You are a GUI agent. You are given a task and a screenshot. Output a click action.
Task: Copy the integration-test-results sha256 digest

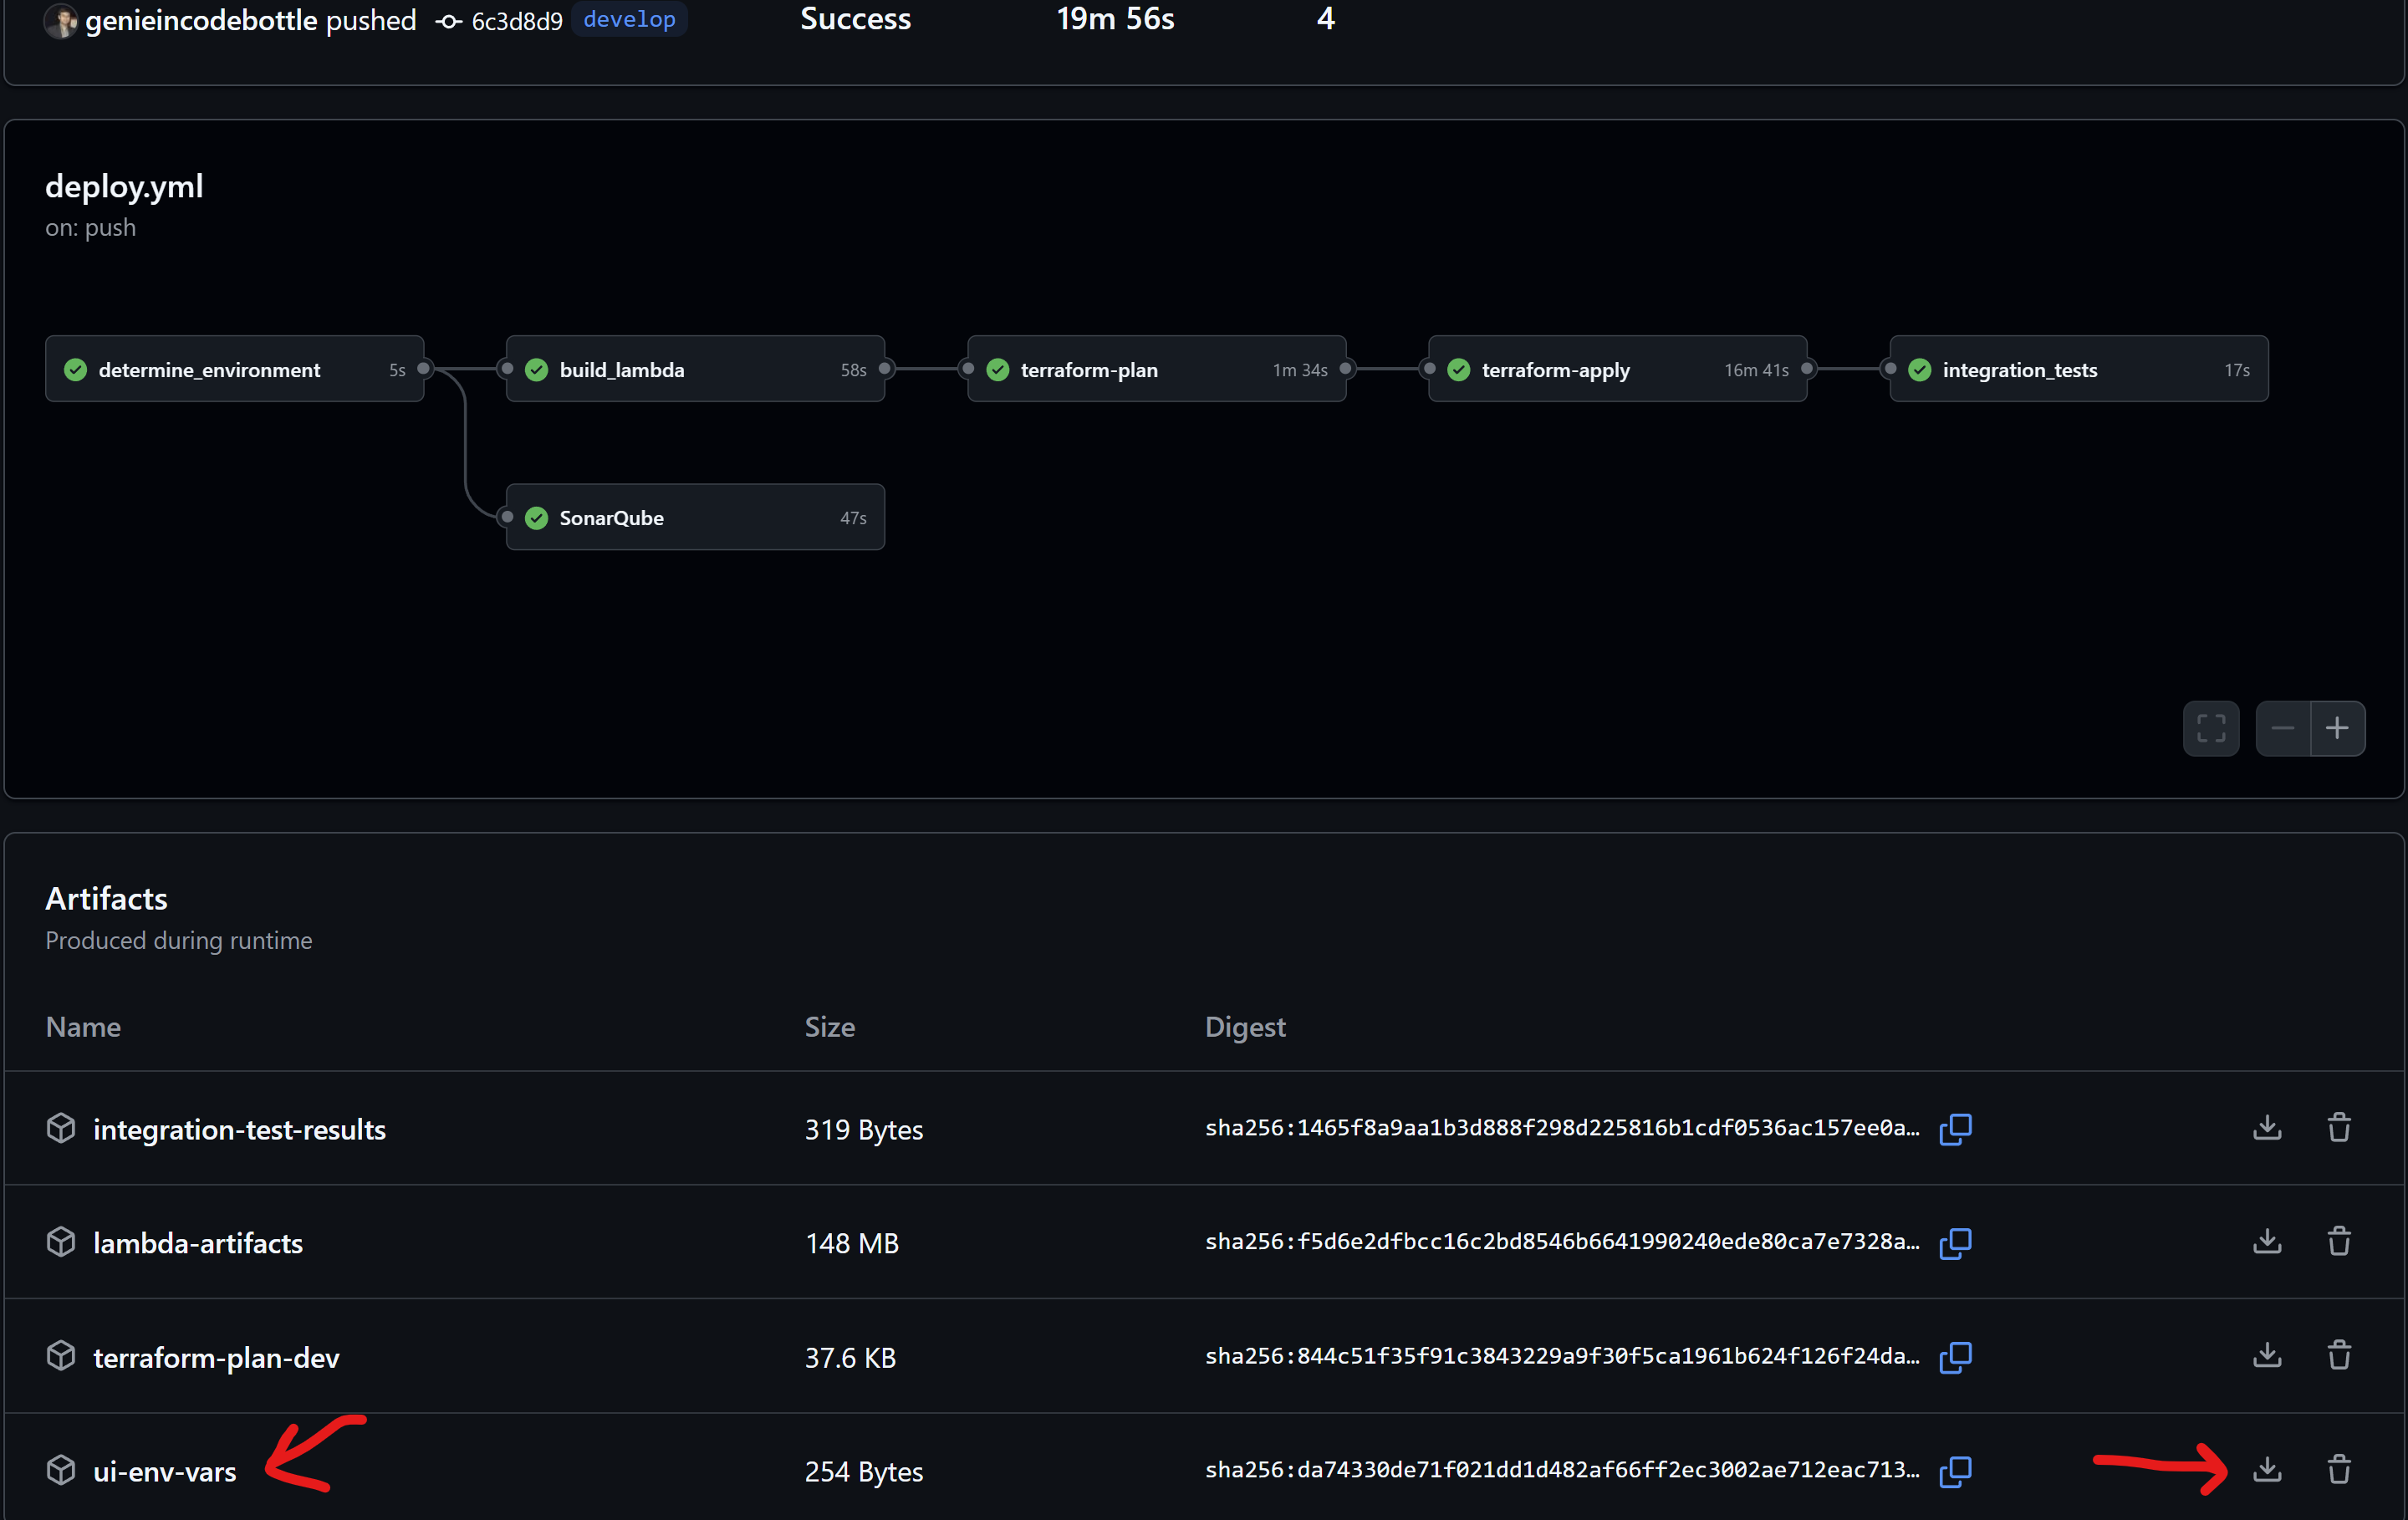pyautogui.click(x=1955, y=1128)
